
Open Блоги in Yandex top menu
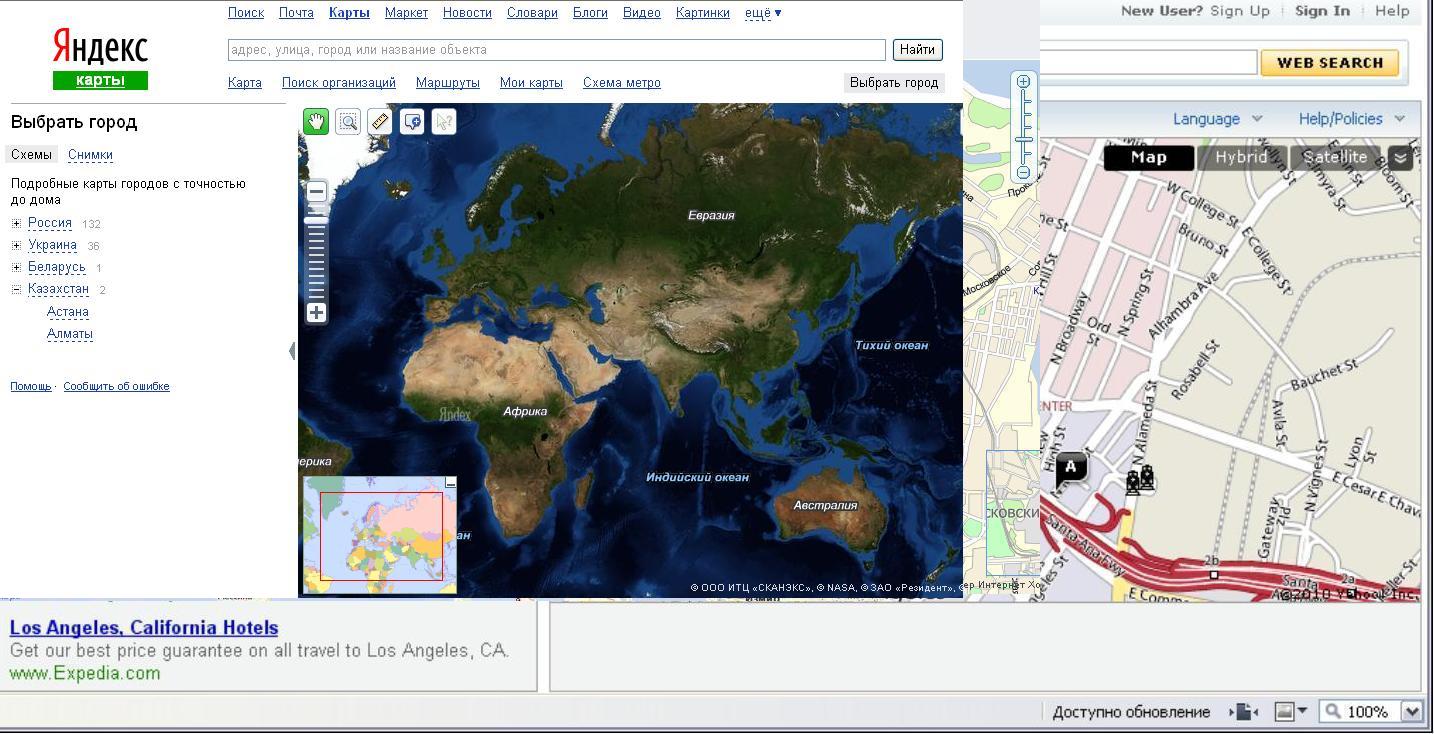coord(590,13)
